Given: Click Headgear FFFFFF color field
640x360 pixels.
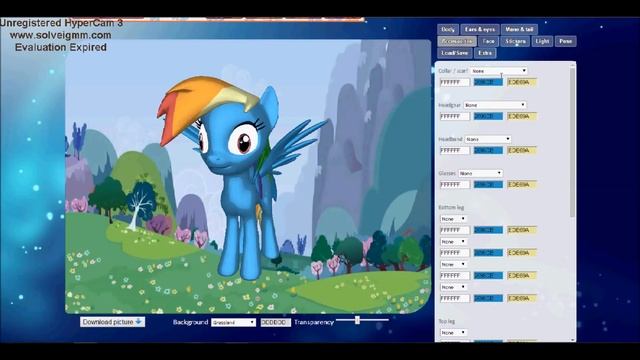Looking at the screenshot, I should pos(455,116).
